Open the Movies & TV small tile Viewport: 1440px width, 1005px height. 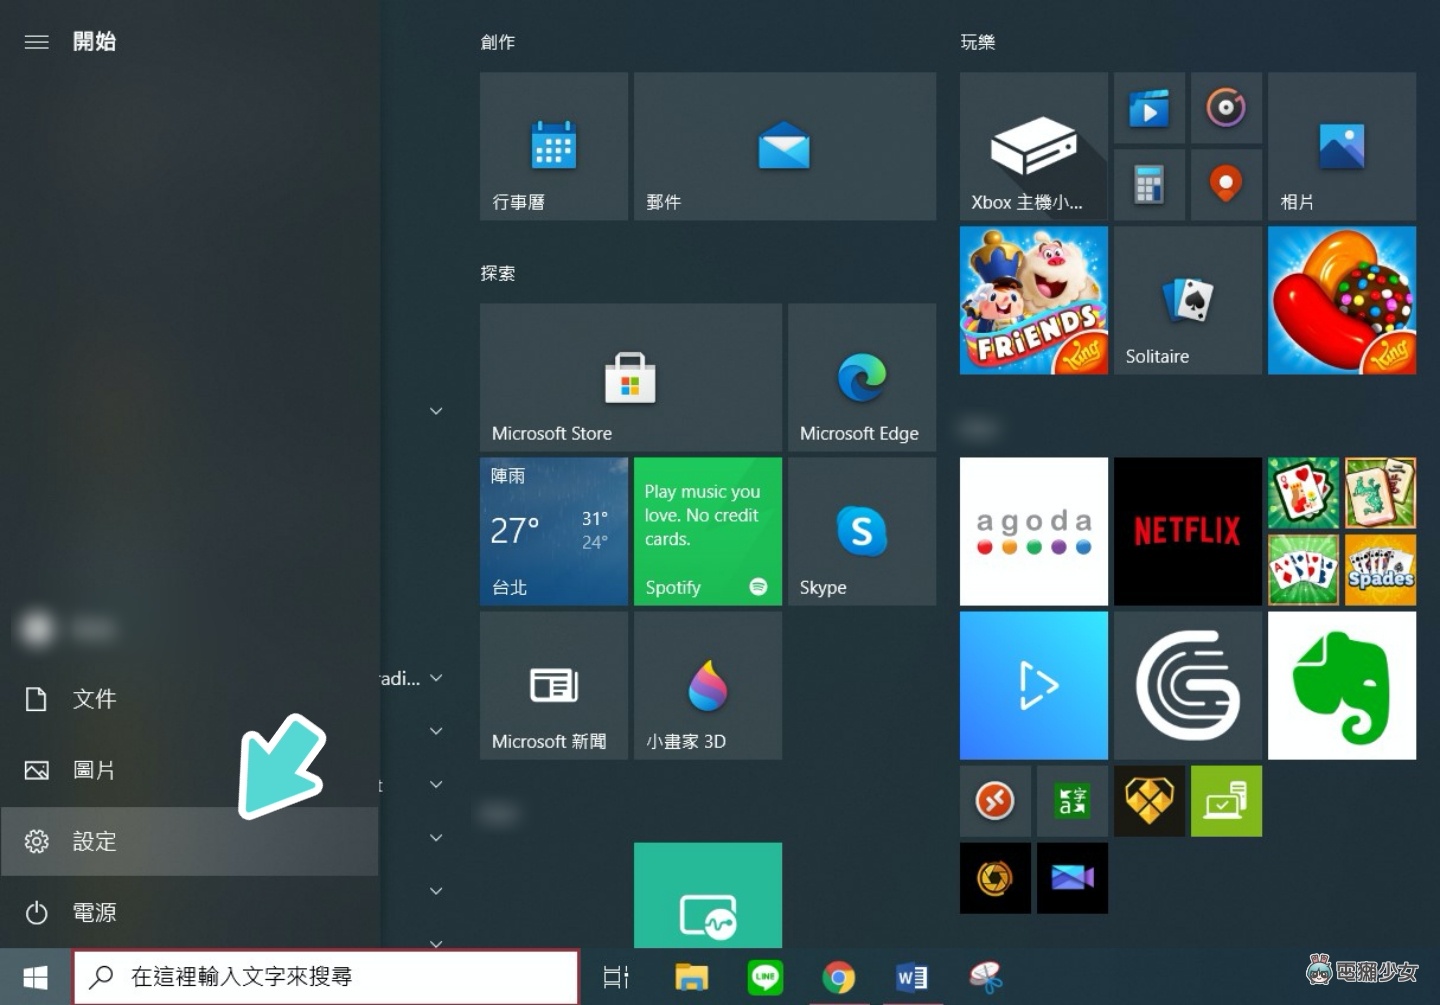point(1149,108)
